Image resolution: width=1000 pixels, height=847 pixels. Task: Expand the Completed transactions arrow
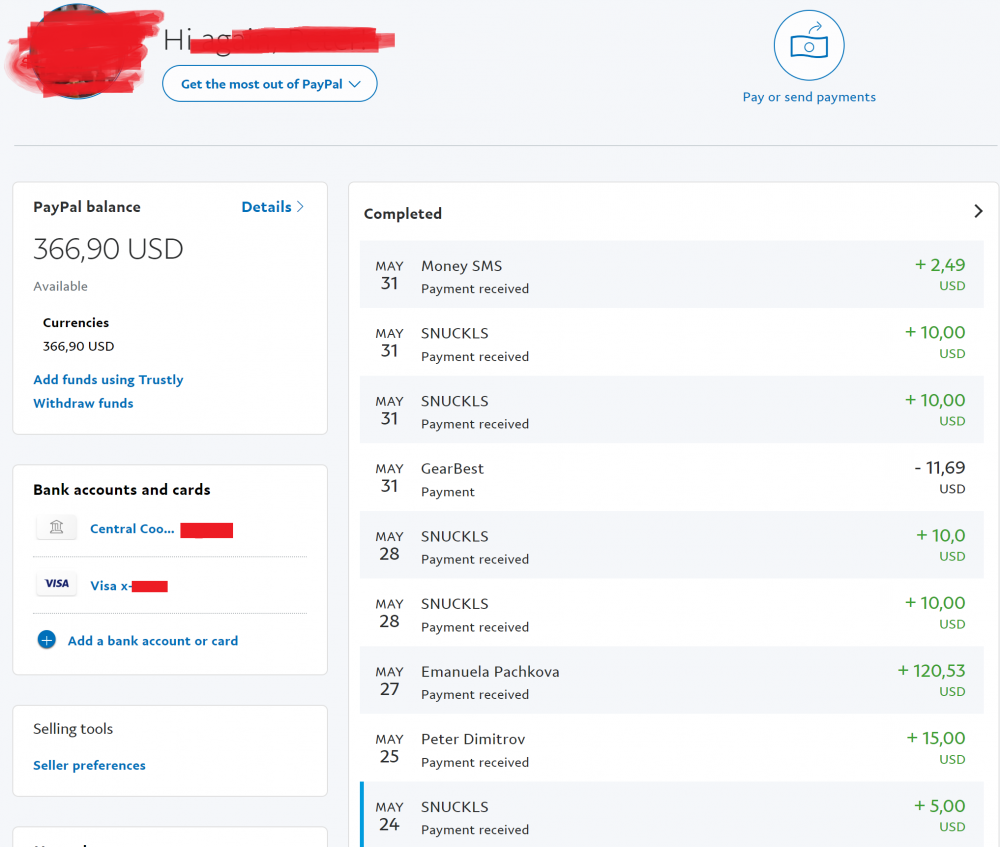click(x=978, y=211)
